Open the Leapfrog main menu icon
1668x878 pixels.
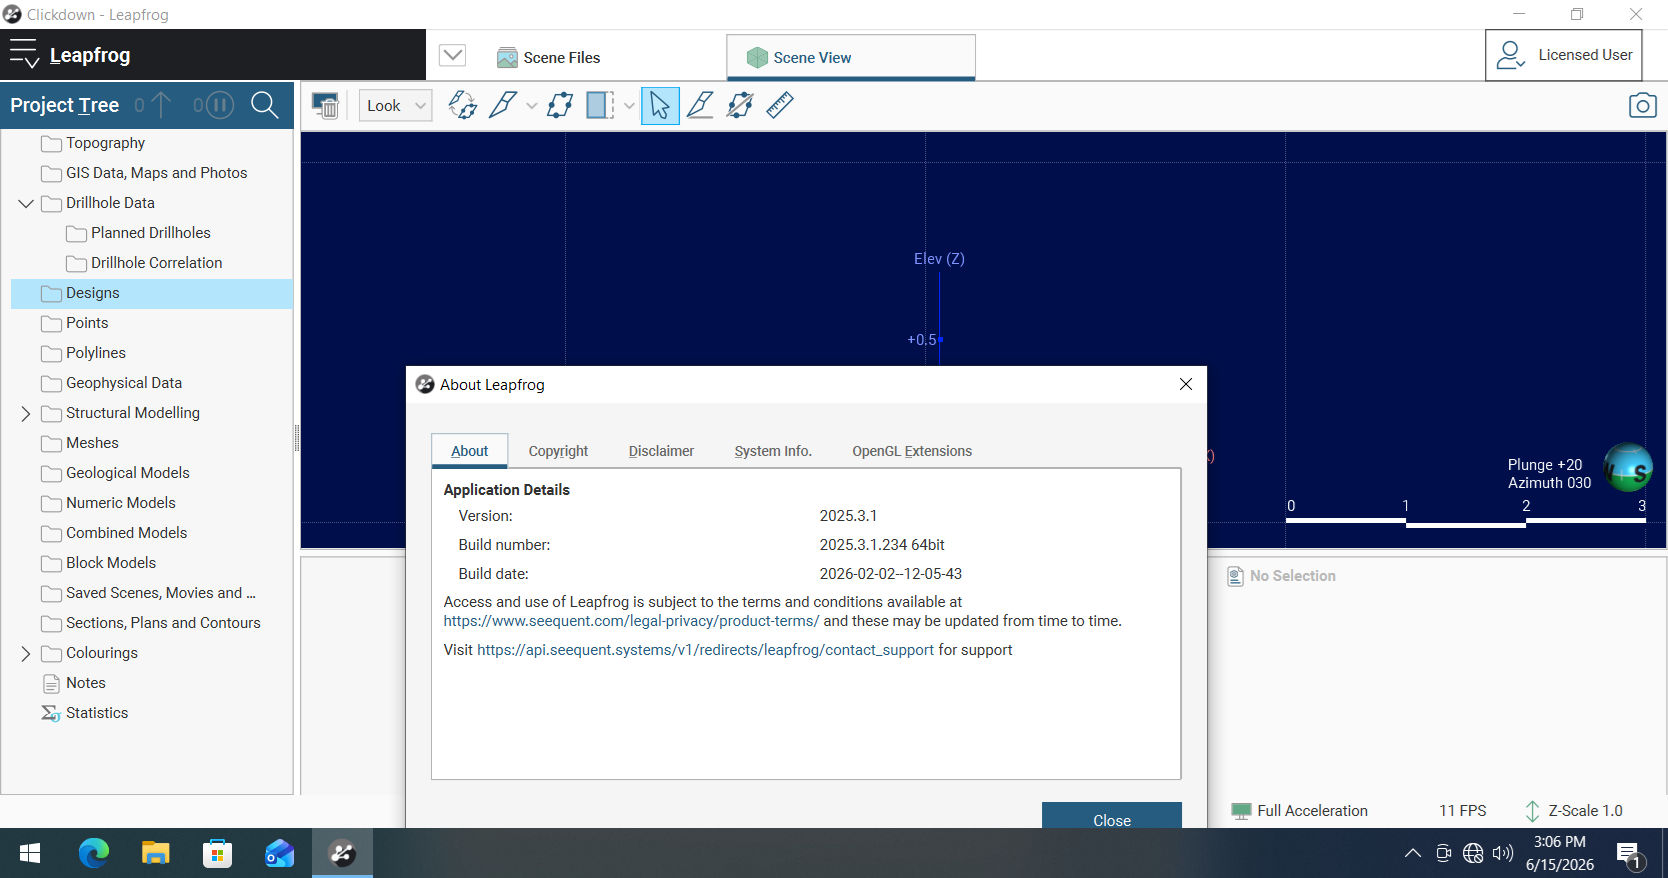click(23, 55)
